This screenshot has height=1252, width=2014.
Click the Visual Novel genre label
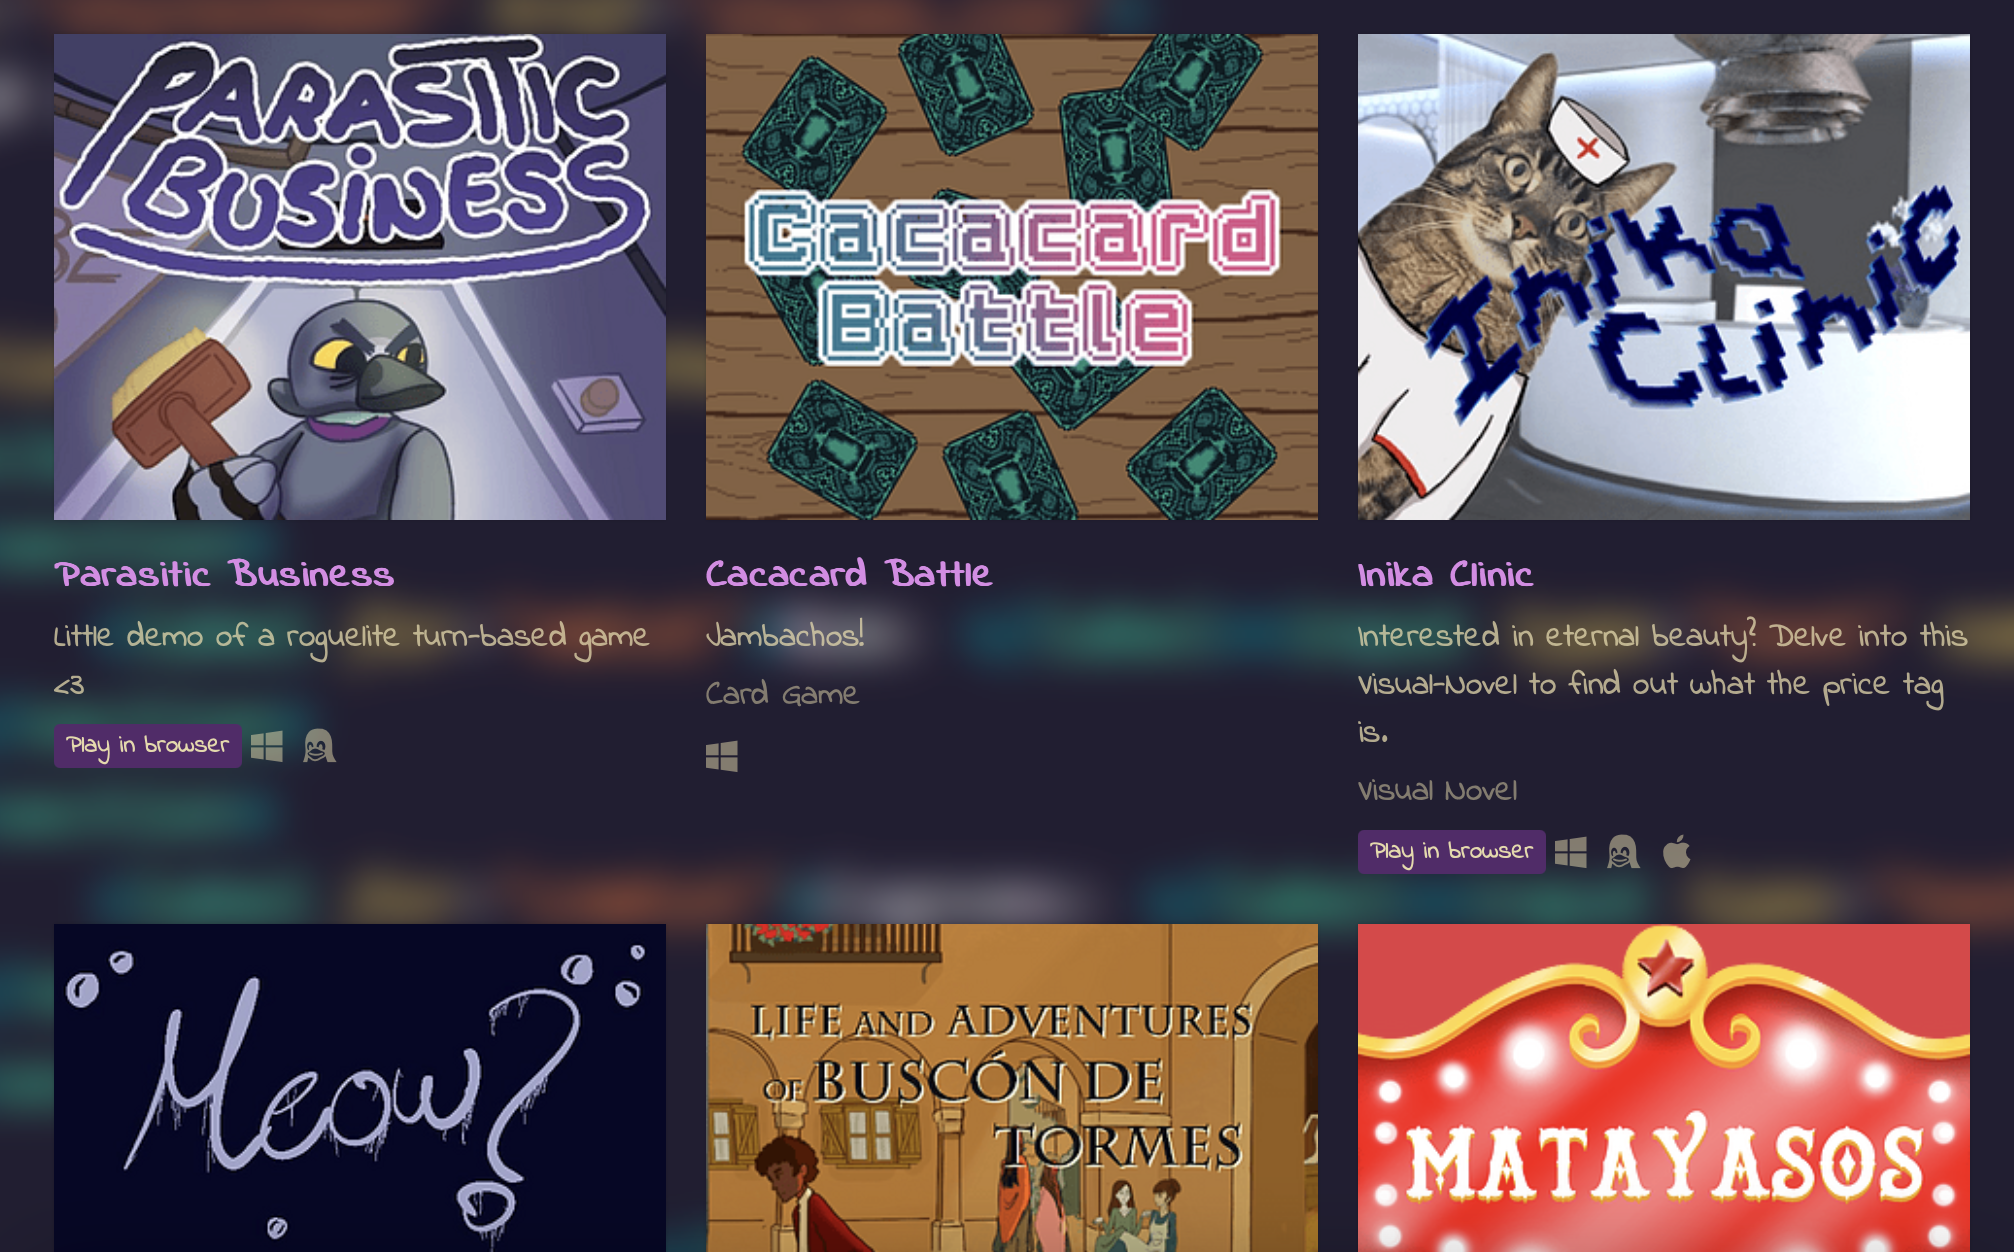point(1438,791)
